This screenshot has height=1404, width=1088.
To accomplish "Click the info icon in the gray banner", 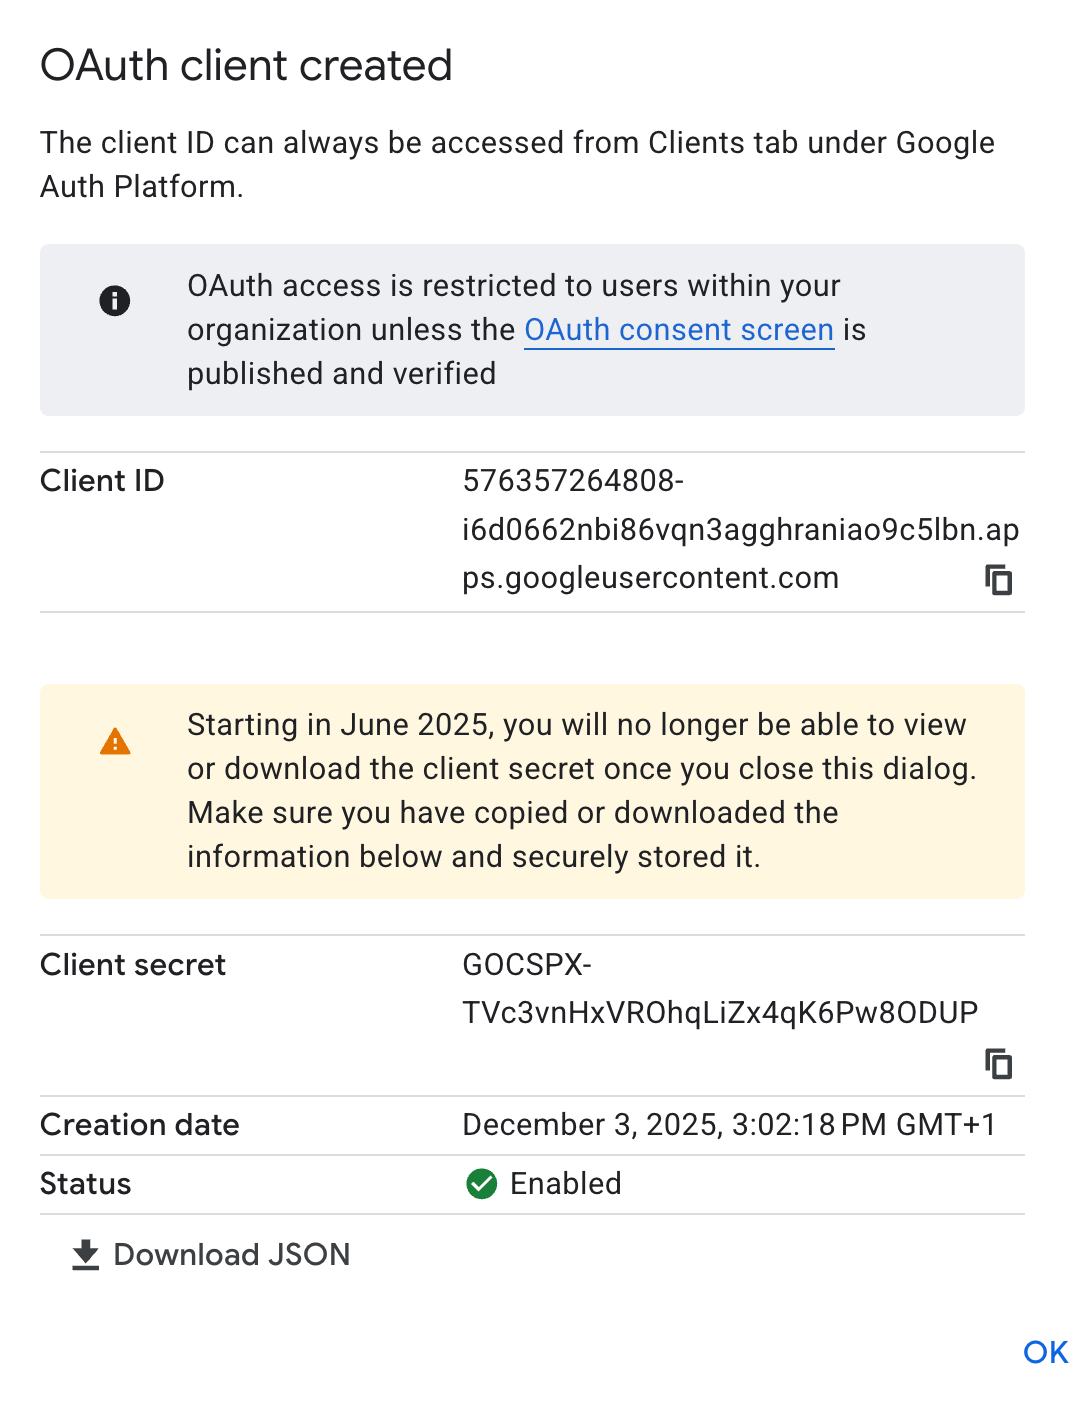I will [x=115, y=300].
